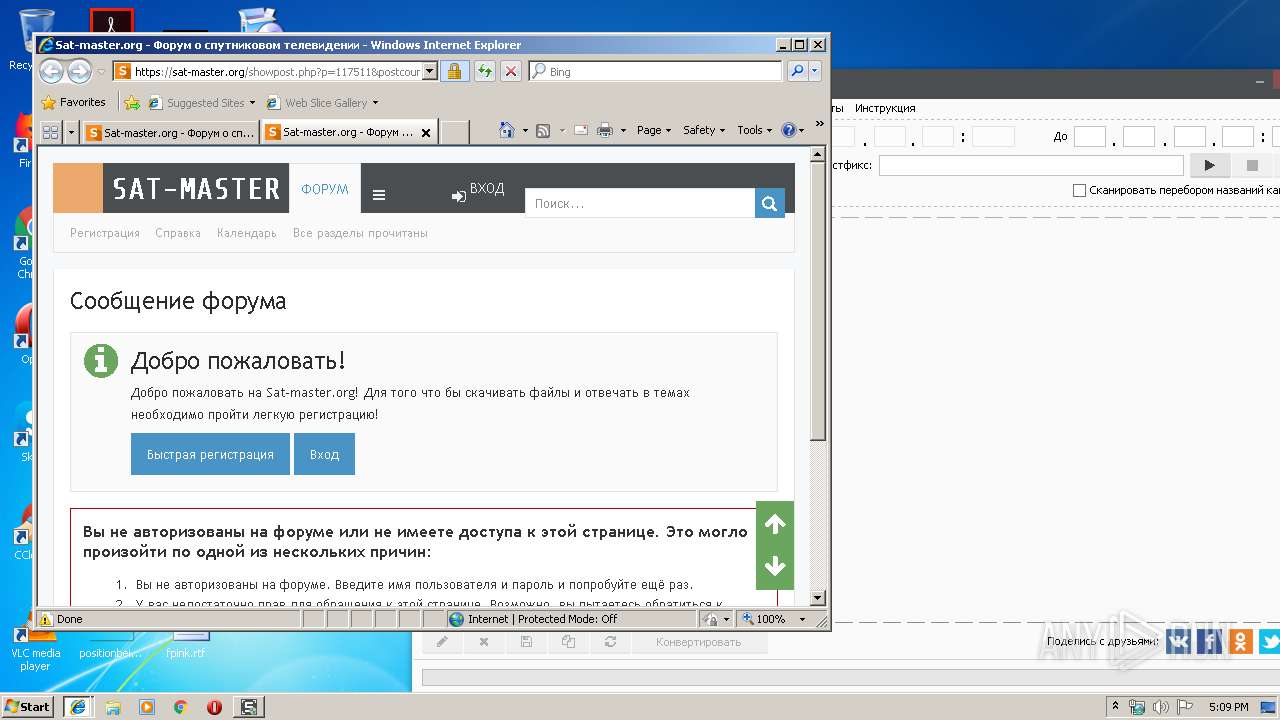
Task: Stop loading with the red X icon
Action: [511, 71]
